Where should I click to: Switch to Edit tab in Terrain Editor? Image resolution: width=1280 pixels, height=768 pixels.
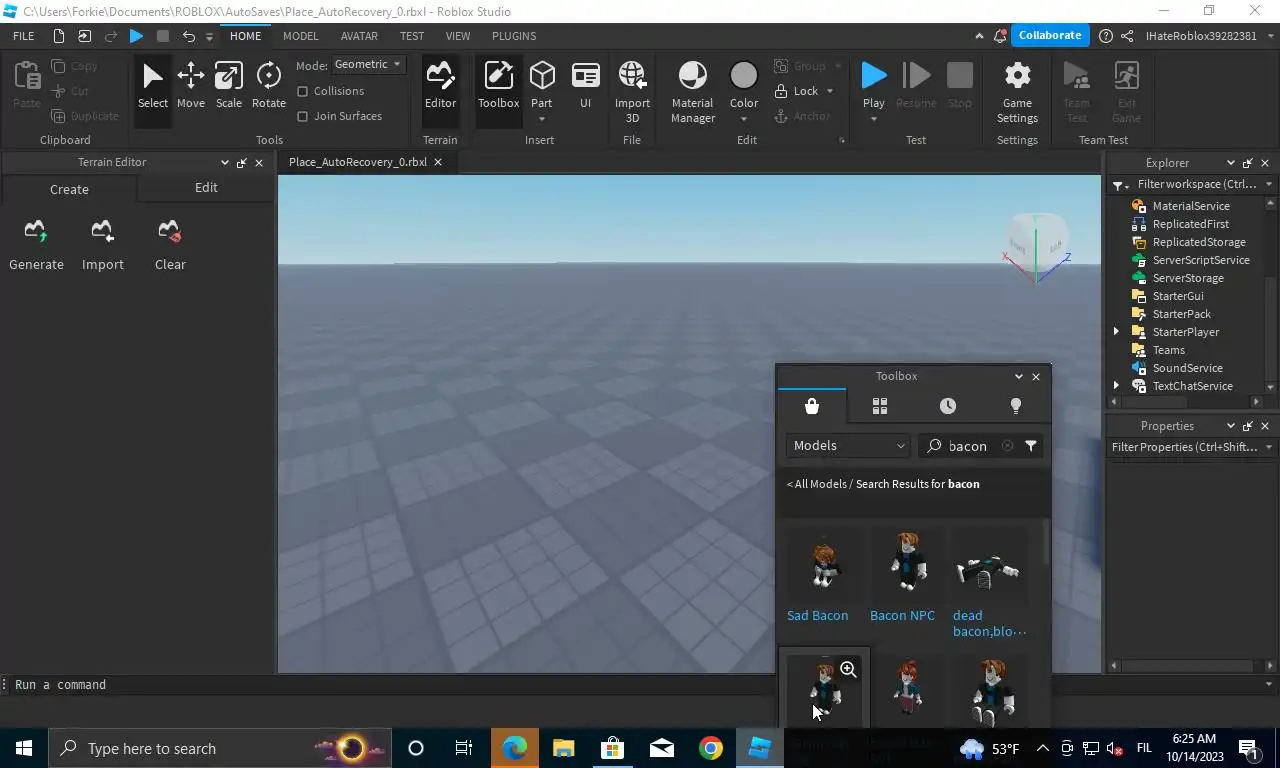coord(206,188)
